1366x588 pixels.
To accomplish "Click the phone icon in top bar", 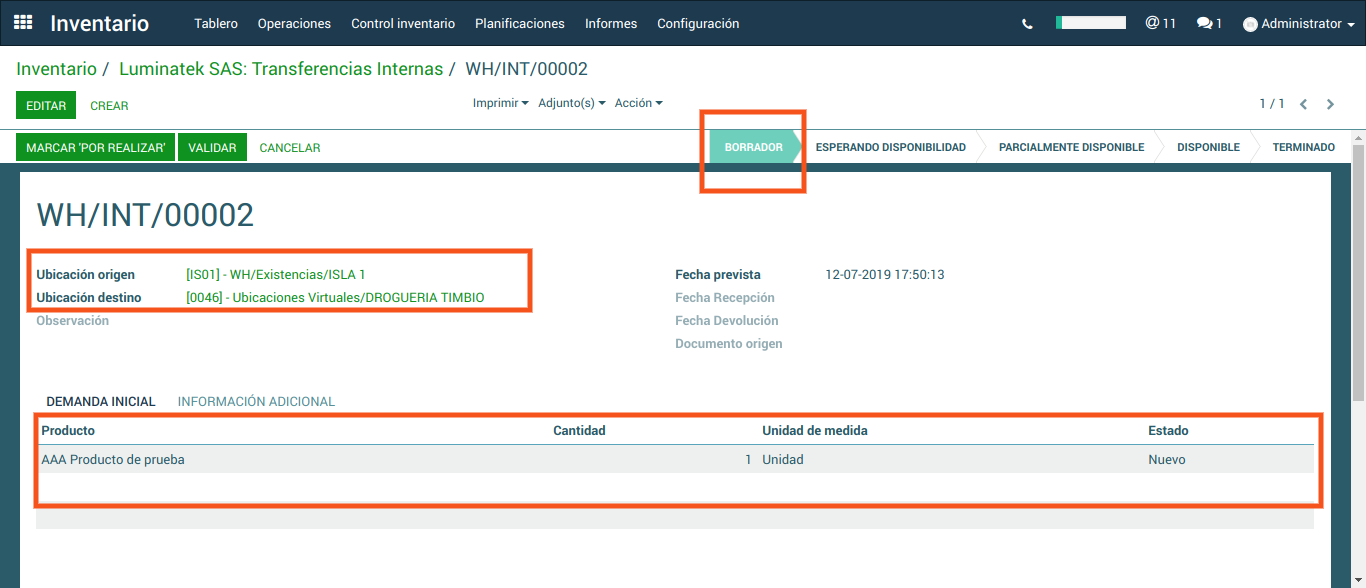I will (1027, 24).
